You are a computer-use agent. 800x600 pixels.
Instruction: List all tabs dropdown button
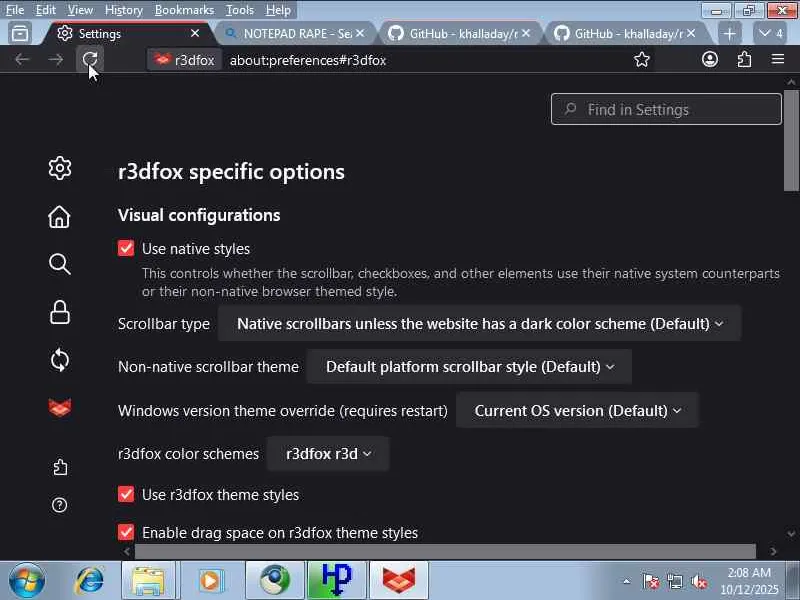tap(770, 34)
